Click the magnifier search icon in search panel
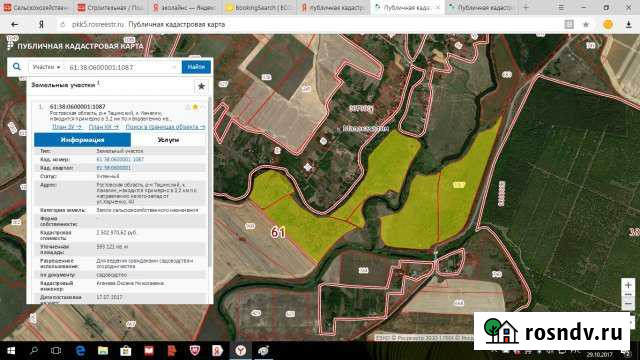This screenshot has height=360, width=640. click(x=17, y=67)
